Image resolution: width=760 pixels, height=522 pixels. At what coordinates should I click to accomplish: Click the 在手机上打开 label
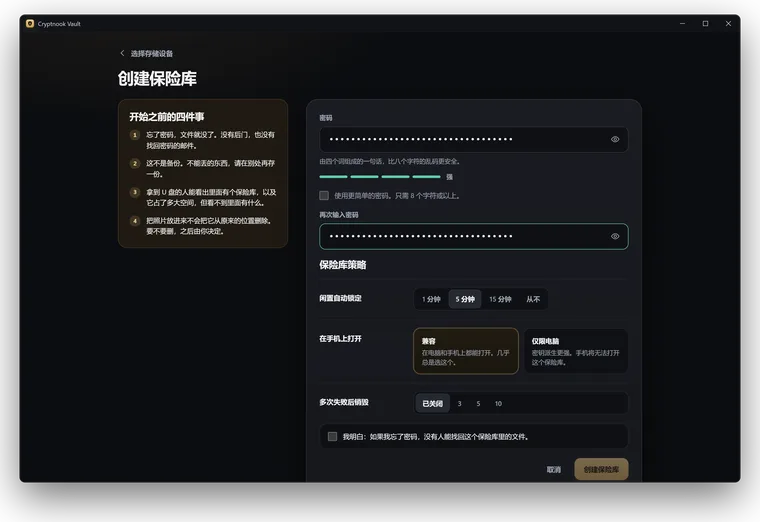(x=340, y=338)
